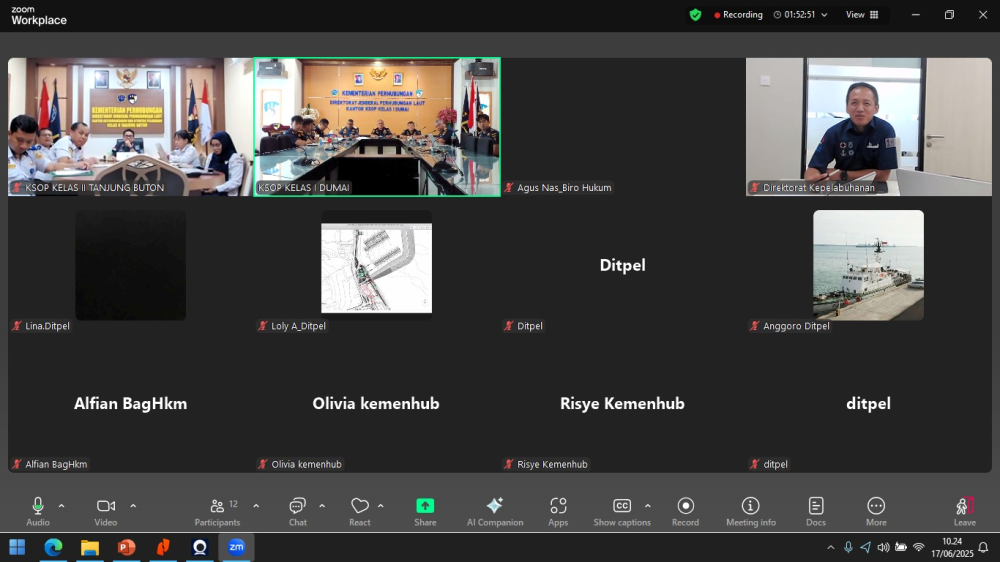
Task: Select KSOP KELAS I DUMAI video tile
Action: 377,127
